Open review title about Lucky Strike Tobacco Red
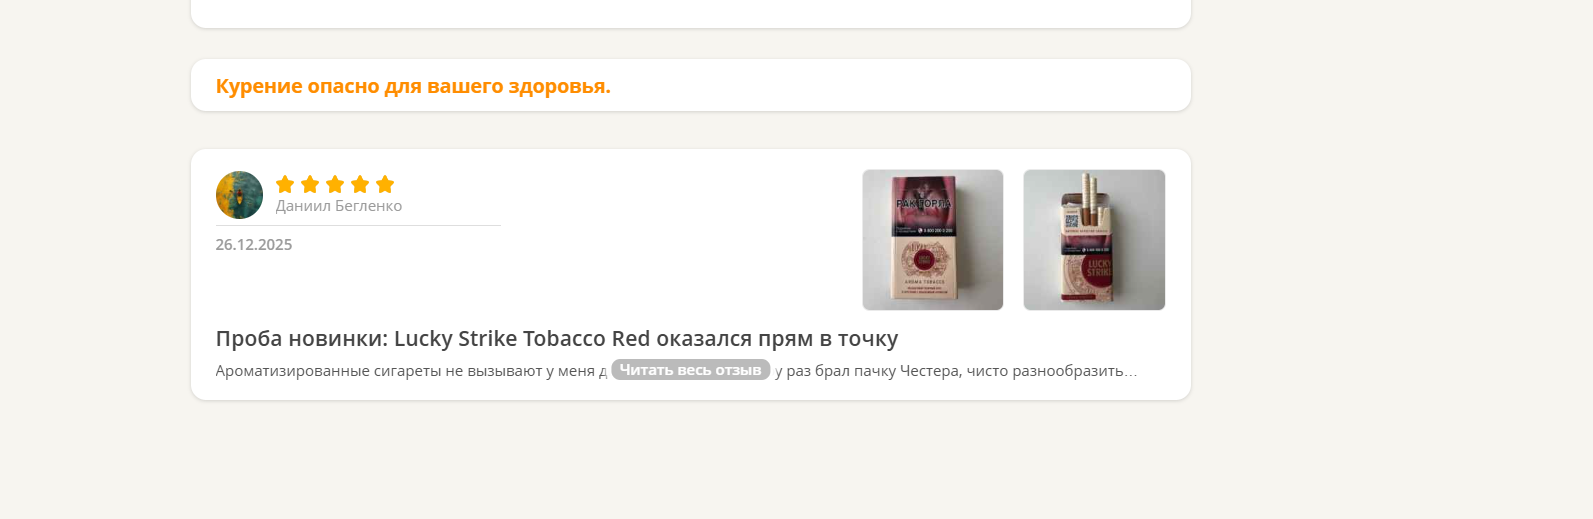The image size is (1593, 519). [x=557, y=339]
